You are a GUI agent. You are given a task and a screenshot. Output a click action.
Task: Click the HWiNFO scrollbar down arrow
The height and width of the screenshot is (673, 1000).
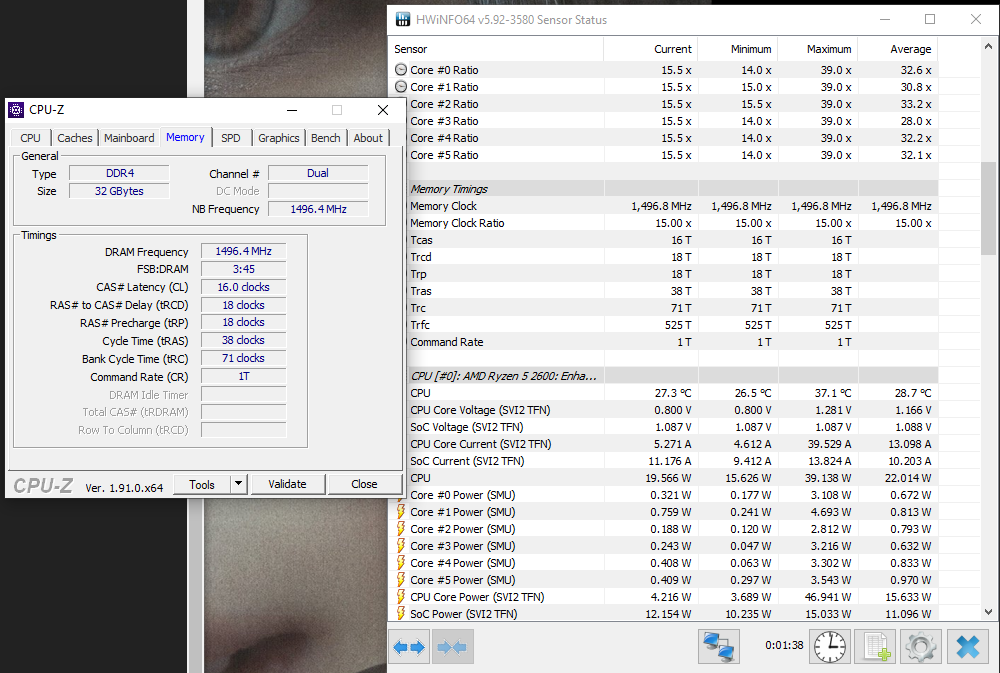[988, 612]
